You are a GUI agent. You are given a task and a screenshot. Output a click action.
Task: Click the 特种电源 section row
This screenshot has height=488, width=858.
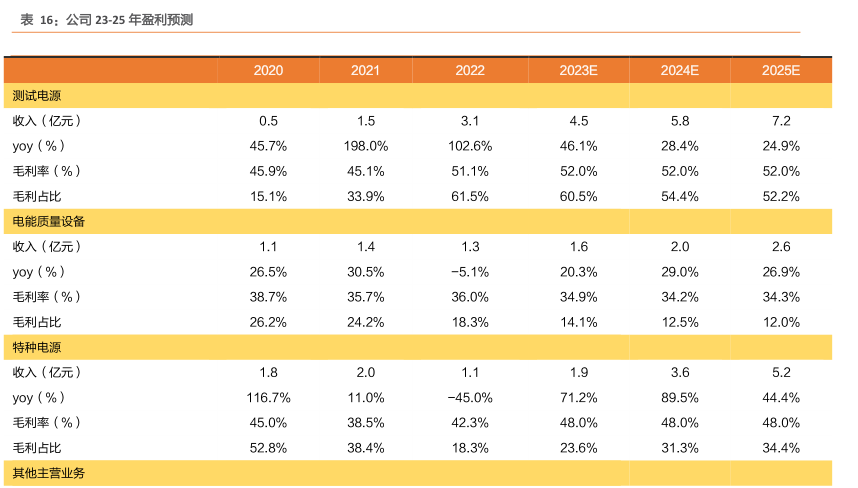(39, 347)
